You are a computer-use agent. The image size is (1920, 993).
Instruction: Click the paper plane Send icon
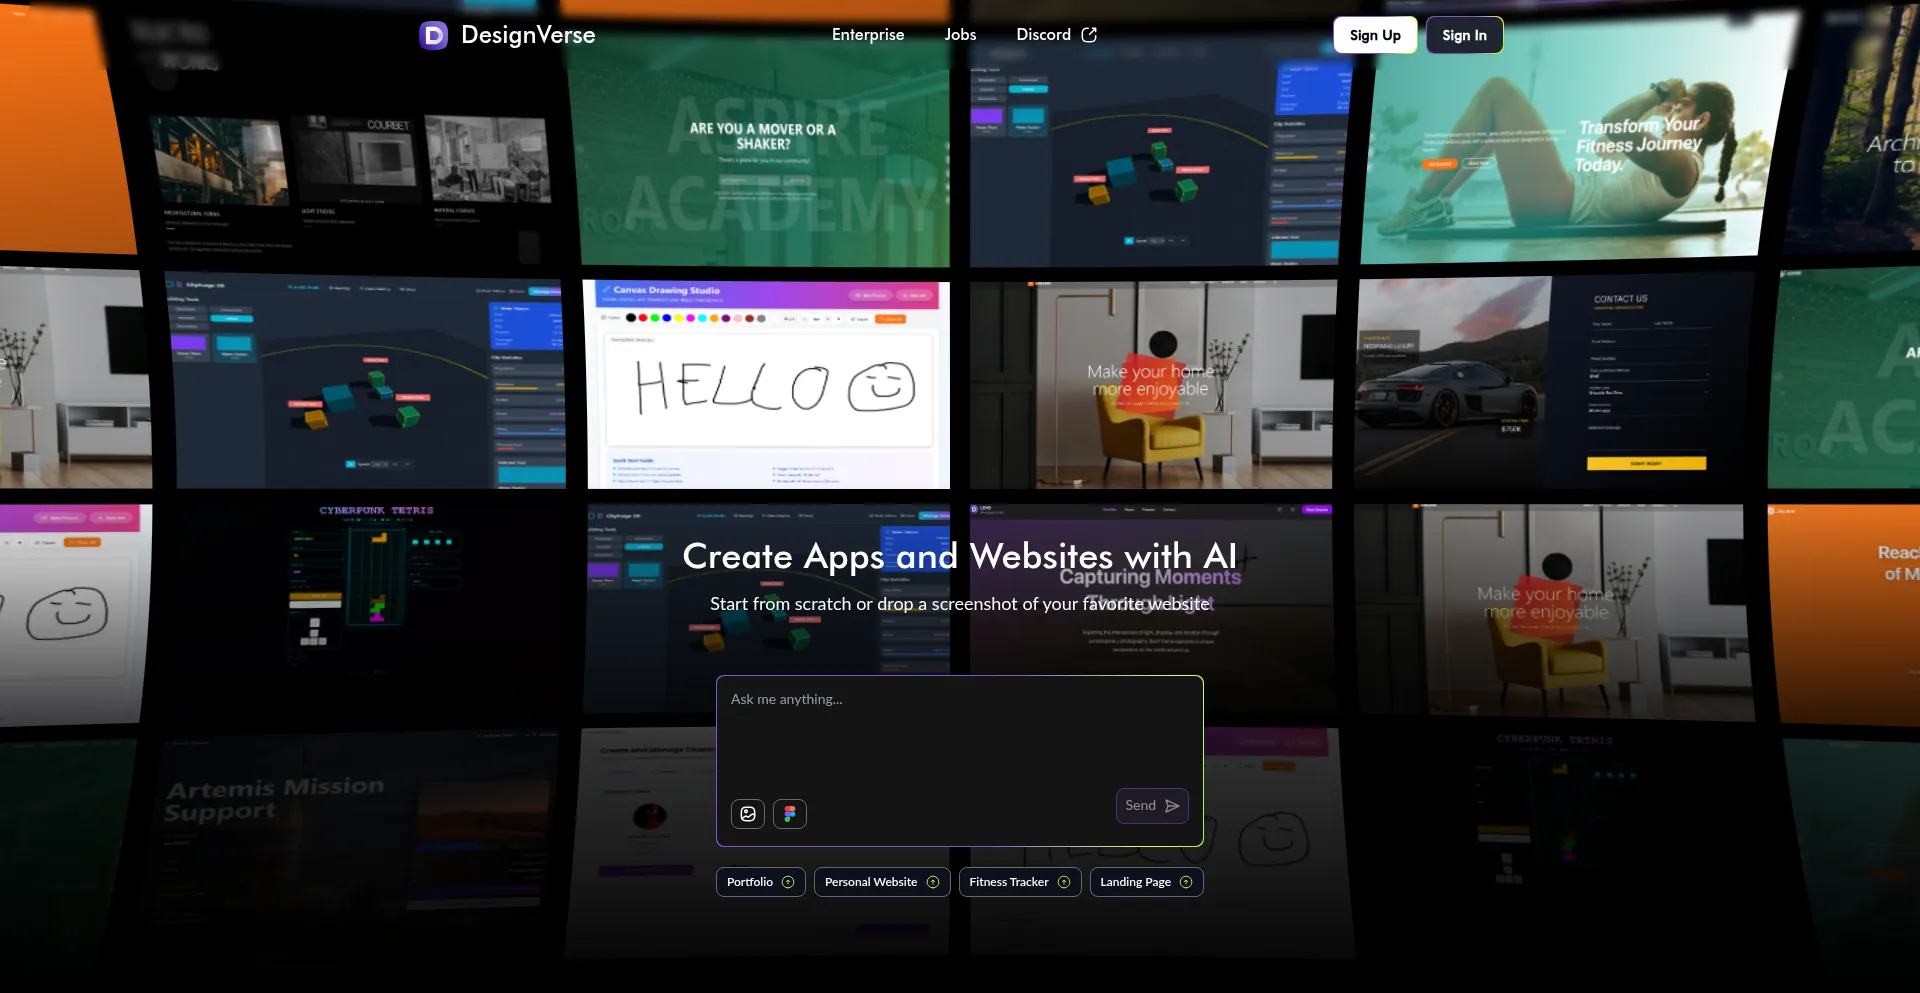[1172, 806]
